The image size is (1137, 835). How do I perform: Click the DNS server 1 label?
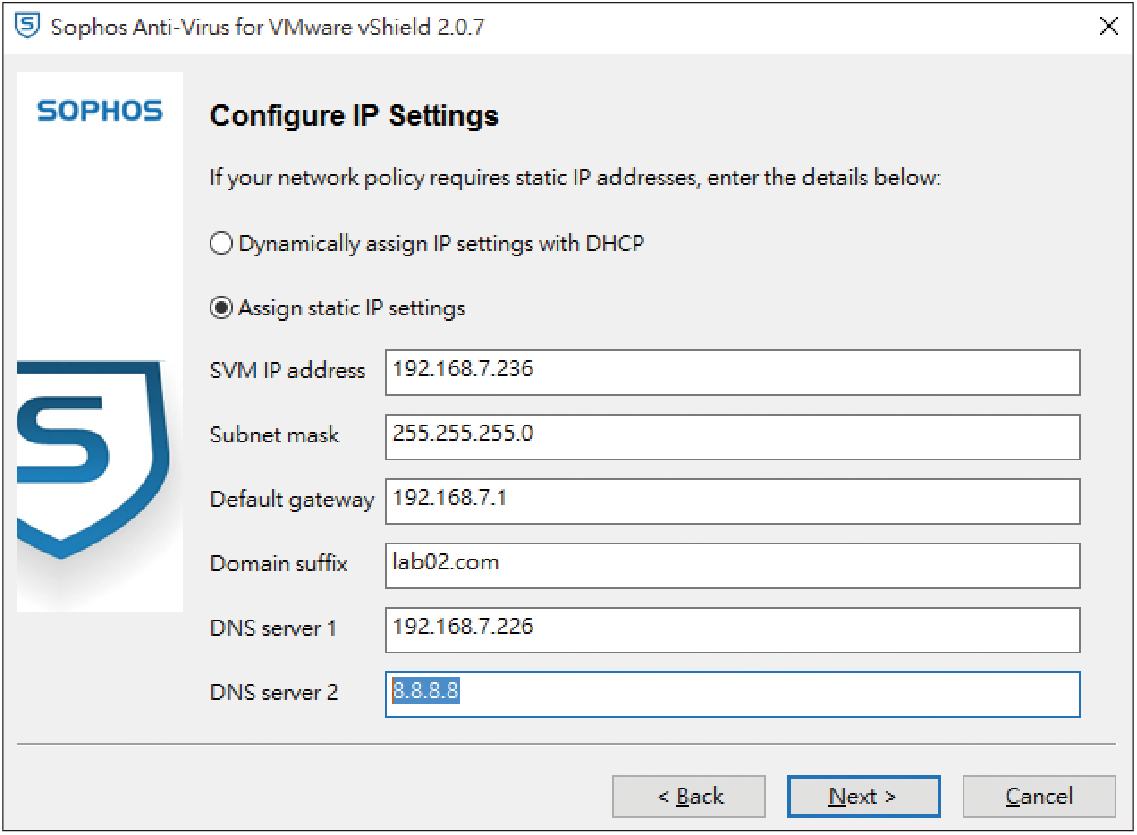pos(273,628)
